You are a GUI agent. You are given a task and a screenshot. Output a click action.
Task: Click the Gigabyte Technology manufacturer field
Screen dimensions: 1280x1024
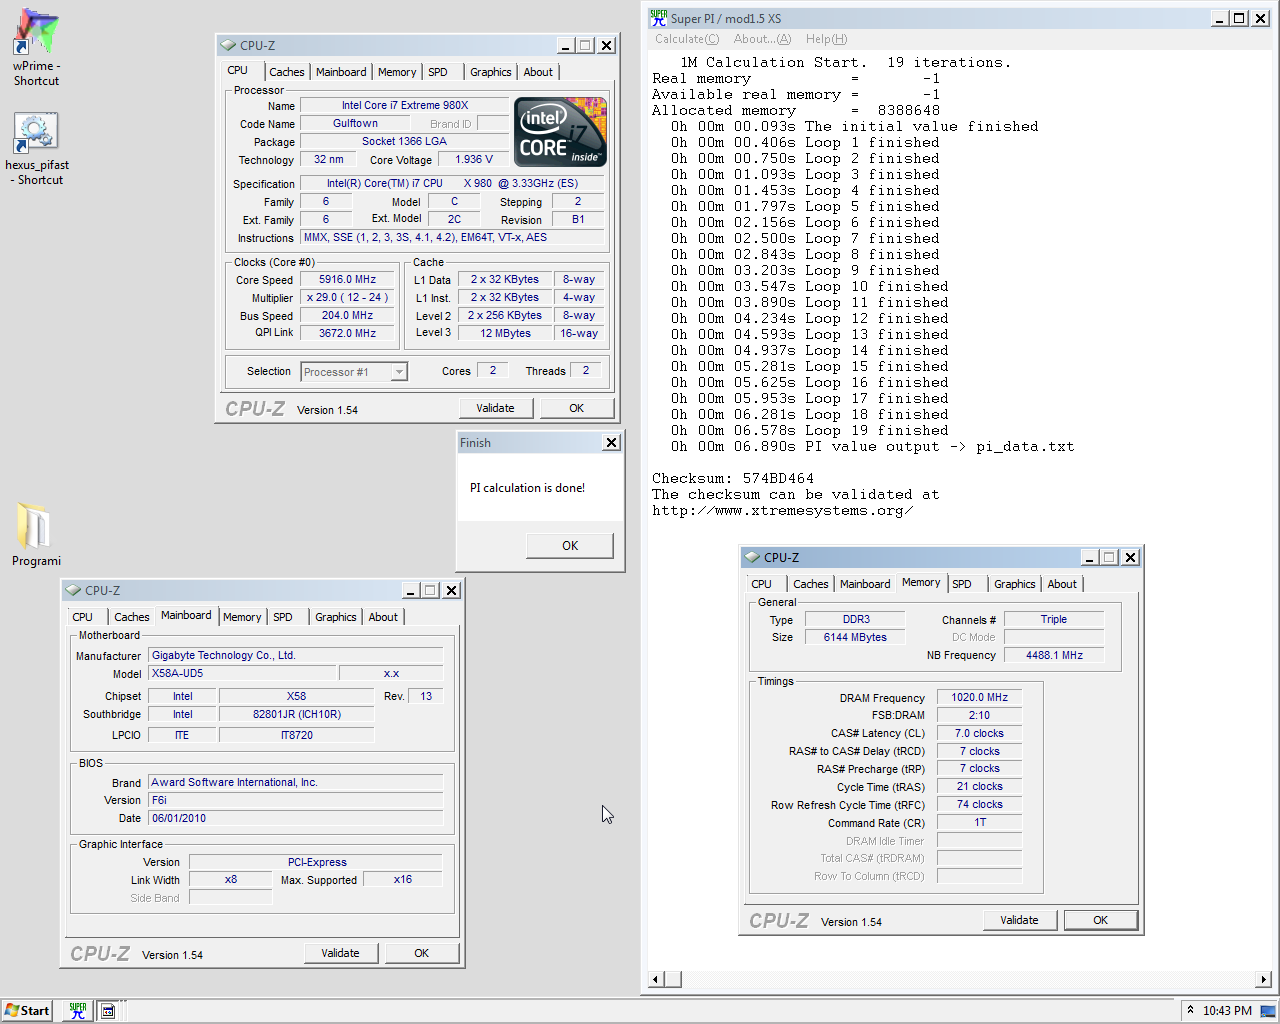click(x=295, y=656)
